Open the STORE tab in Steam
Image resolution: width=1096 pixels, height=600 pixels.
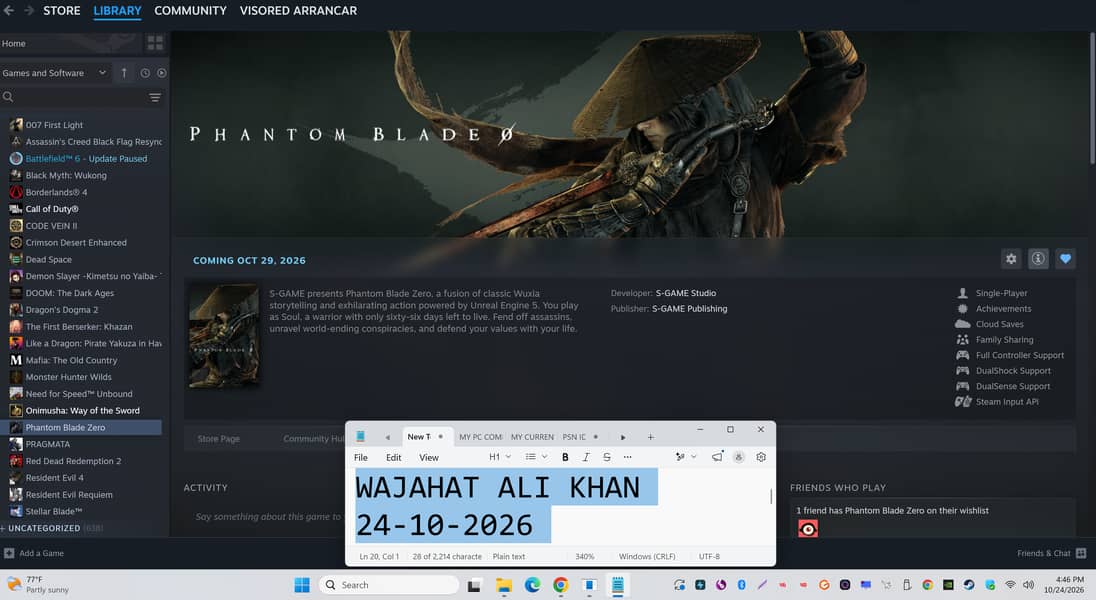[x=62, y=10]
